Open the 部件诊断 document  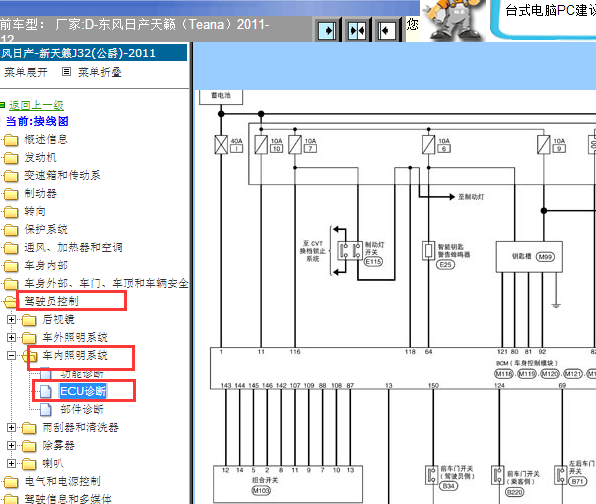[x=82, y=409]
